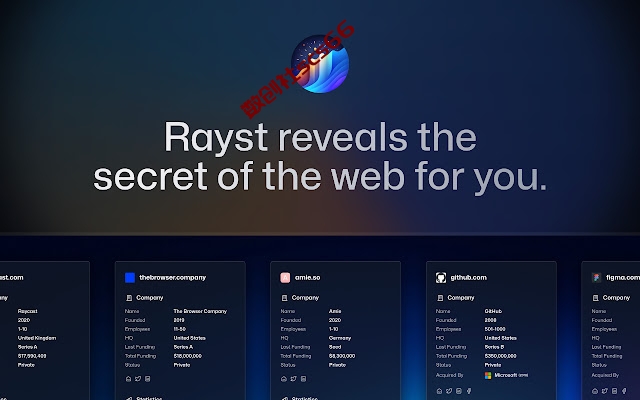This screenshot has height=400, width=640.
Task: Click 'Seed' last funding value
Action: pyautogui.click(x=335, y=347)
